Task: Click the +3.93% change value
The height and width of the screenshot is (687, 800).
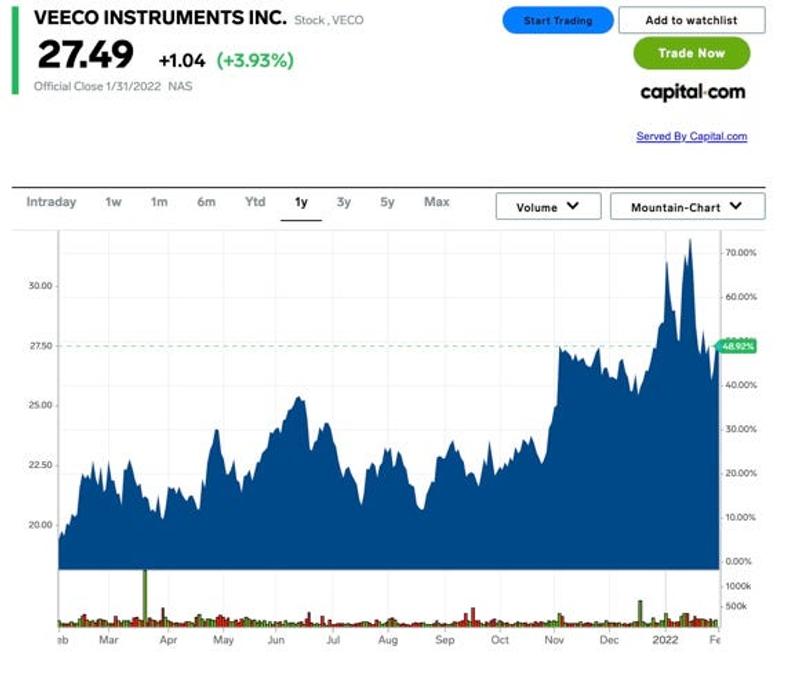Action: (255, 61)
